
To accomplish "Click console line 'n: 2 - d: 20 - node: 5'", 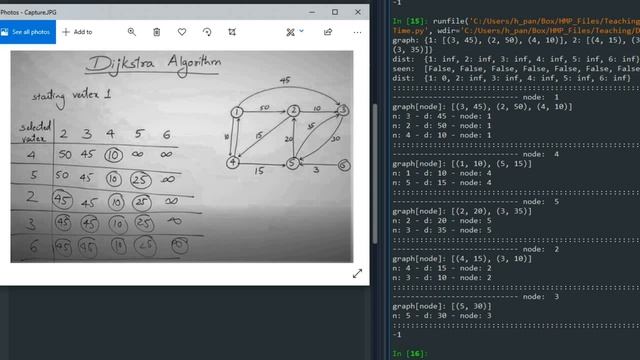I will click(x=442, y=221).
